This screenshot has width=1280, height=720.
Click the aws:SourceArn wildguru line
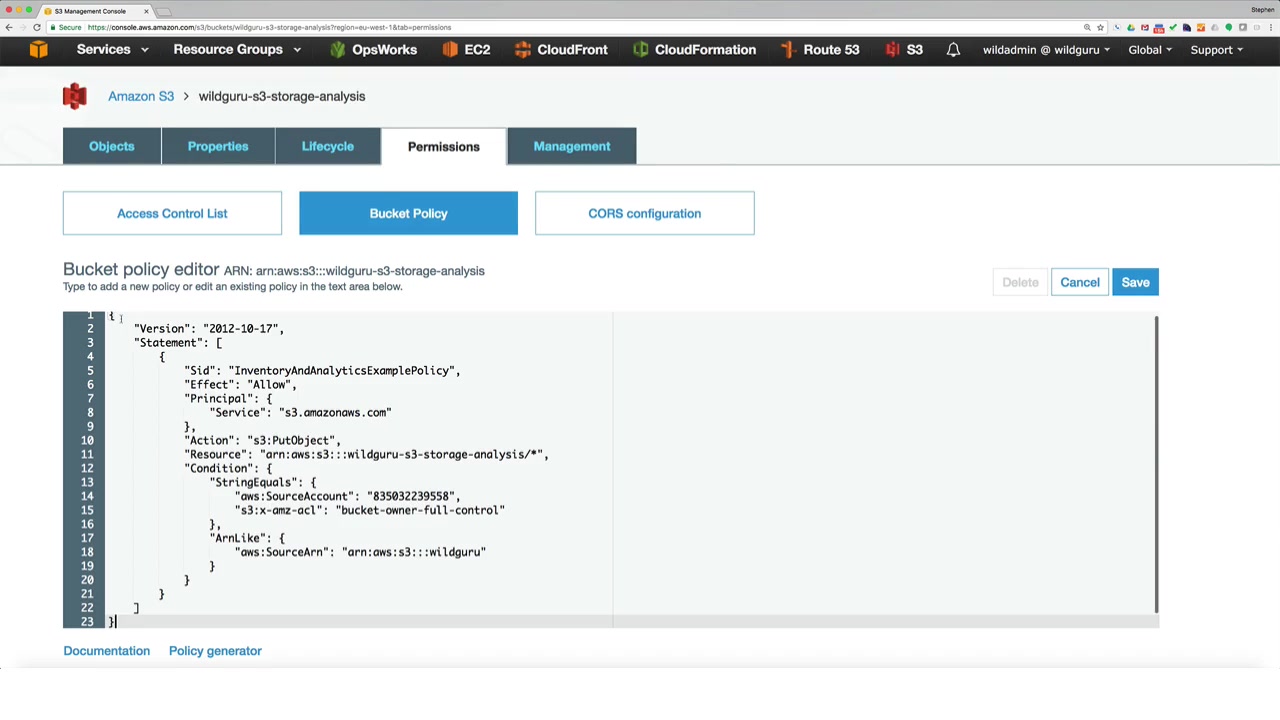(x=360, y=552)
